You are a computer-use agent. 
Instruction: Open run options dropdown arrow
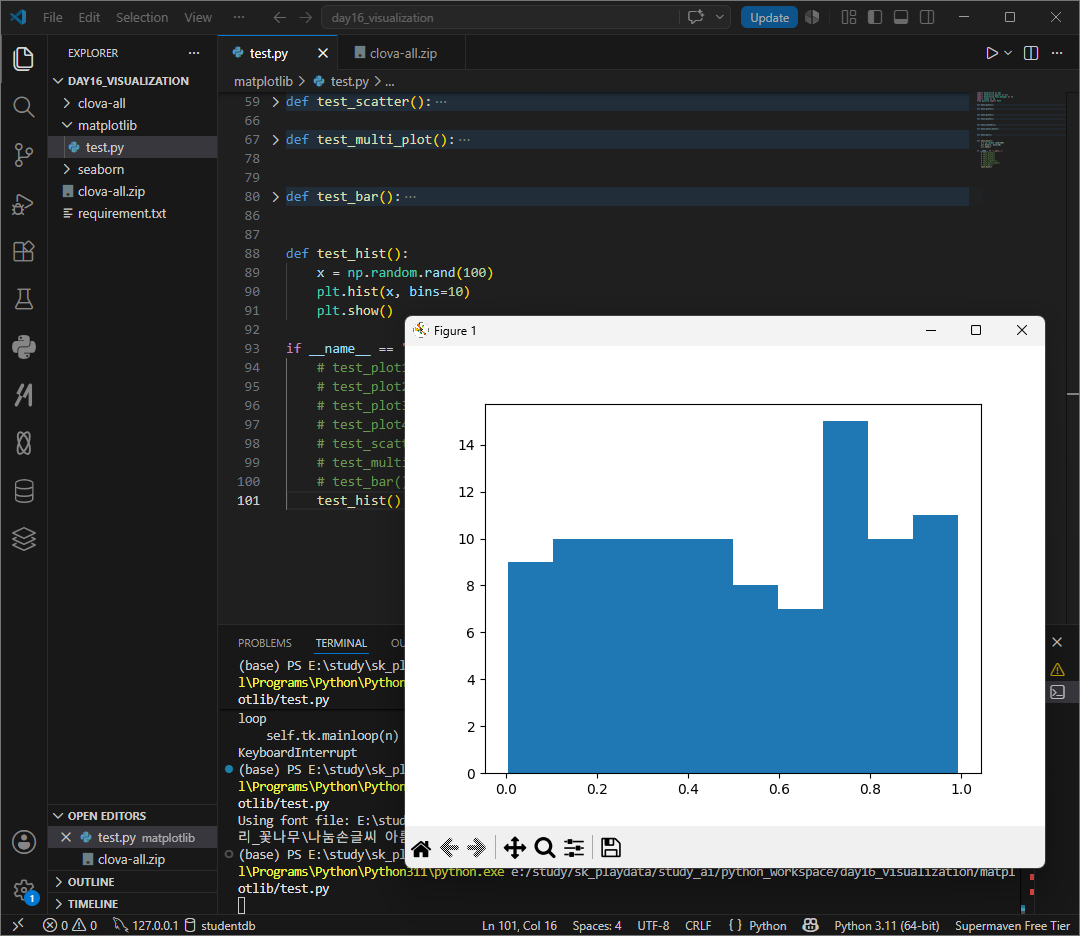(x=1008, y=53)
